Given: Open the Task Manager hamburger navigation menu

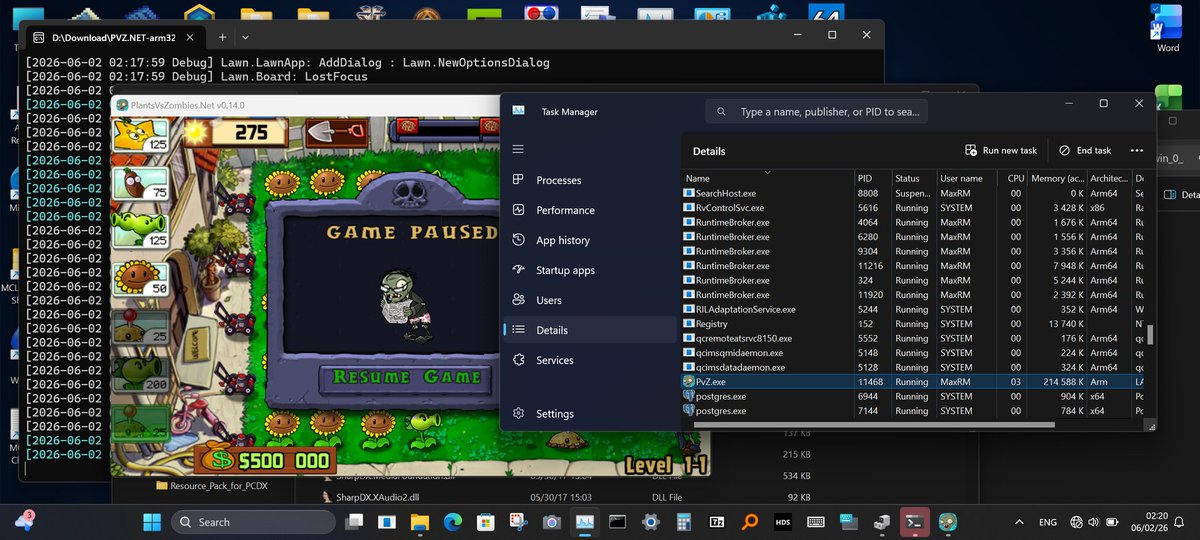Looking at the screenshot, I should [x=518, y=149].
